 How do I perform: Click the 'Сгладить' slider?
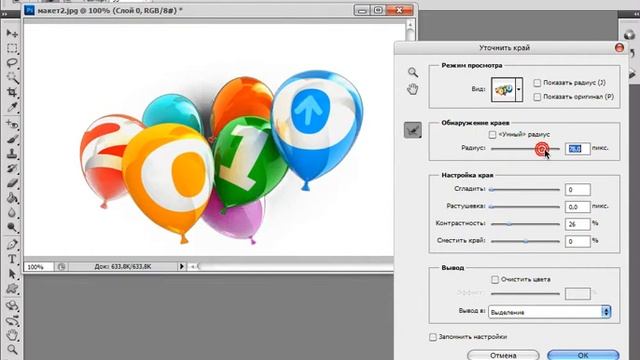pos(525,189)
